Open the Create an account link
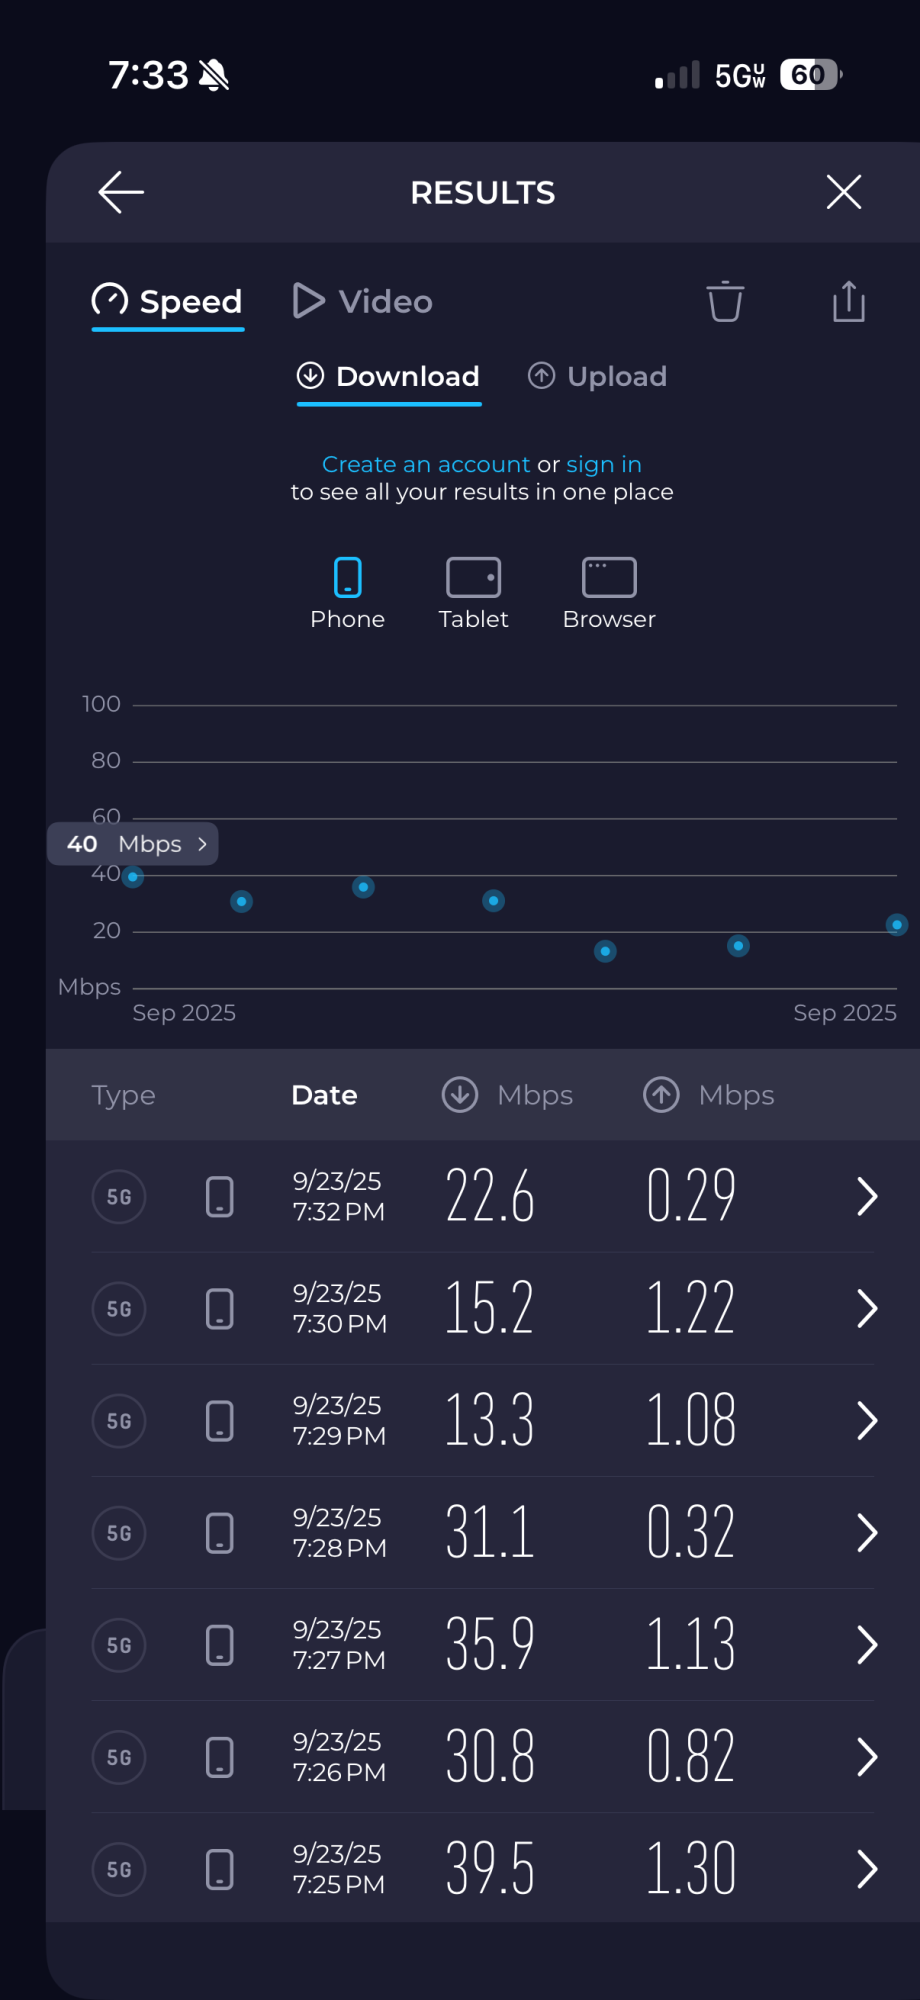 pos(425,464)
